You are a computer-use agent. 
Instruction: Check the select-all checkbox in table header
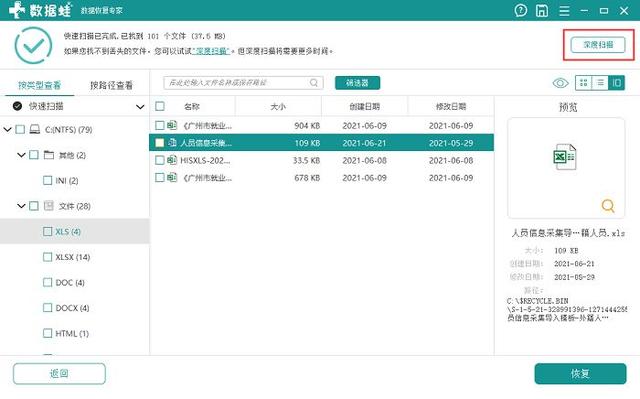[x=160, y=106]
